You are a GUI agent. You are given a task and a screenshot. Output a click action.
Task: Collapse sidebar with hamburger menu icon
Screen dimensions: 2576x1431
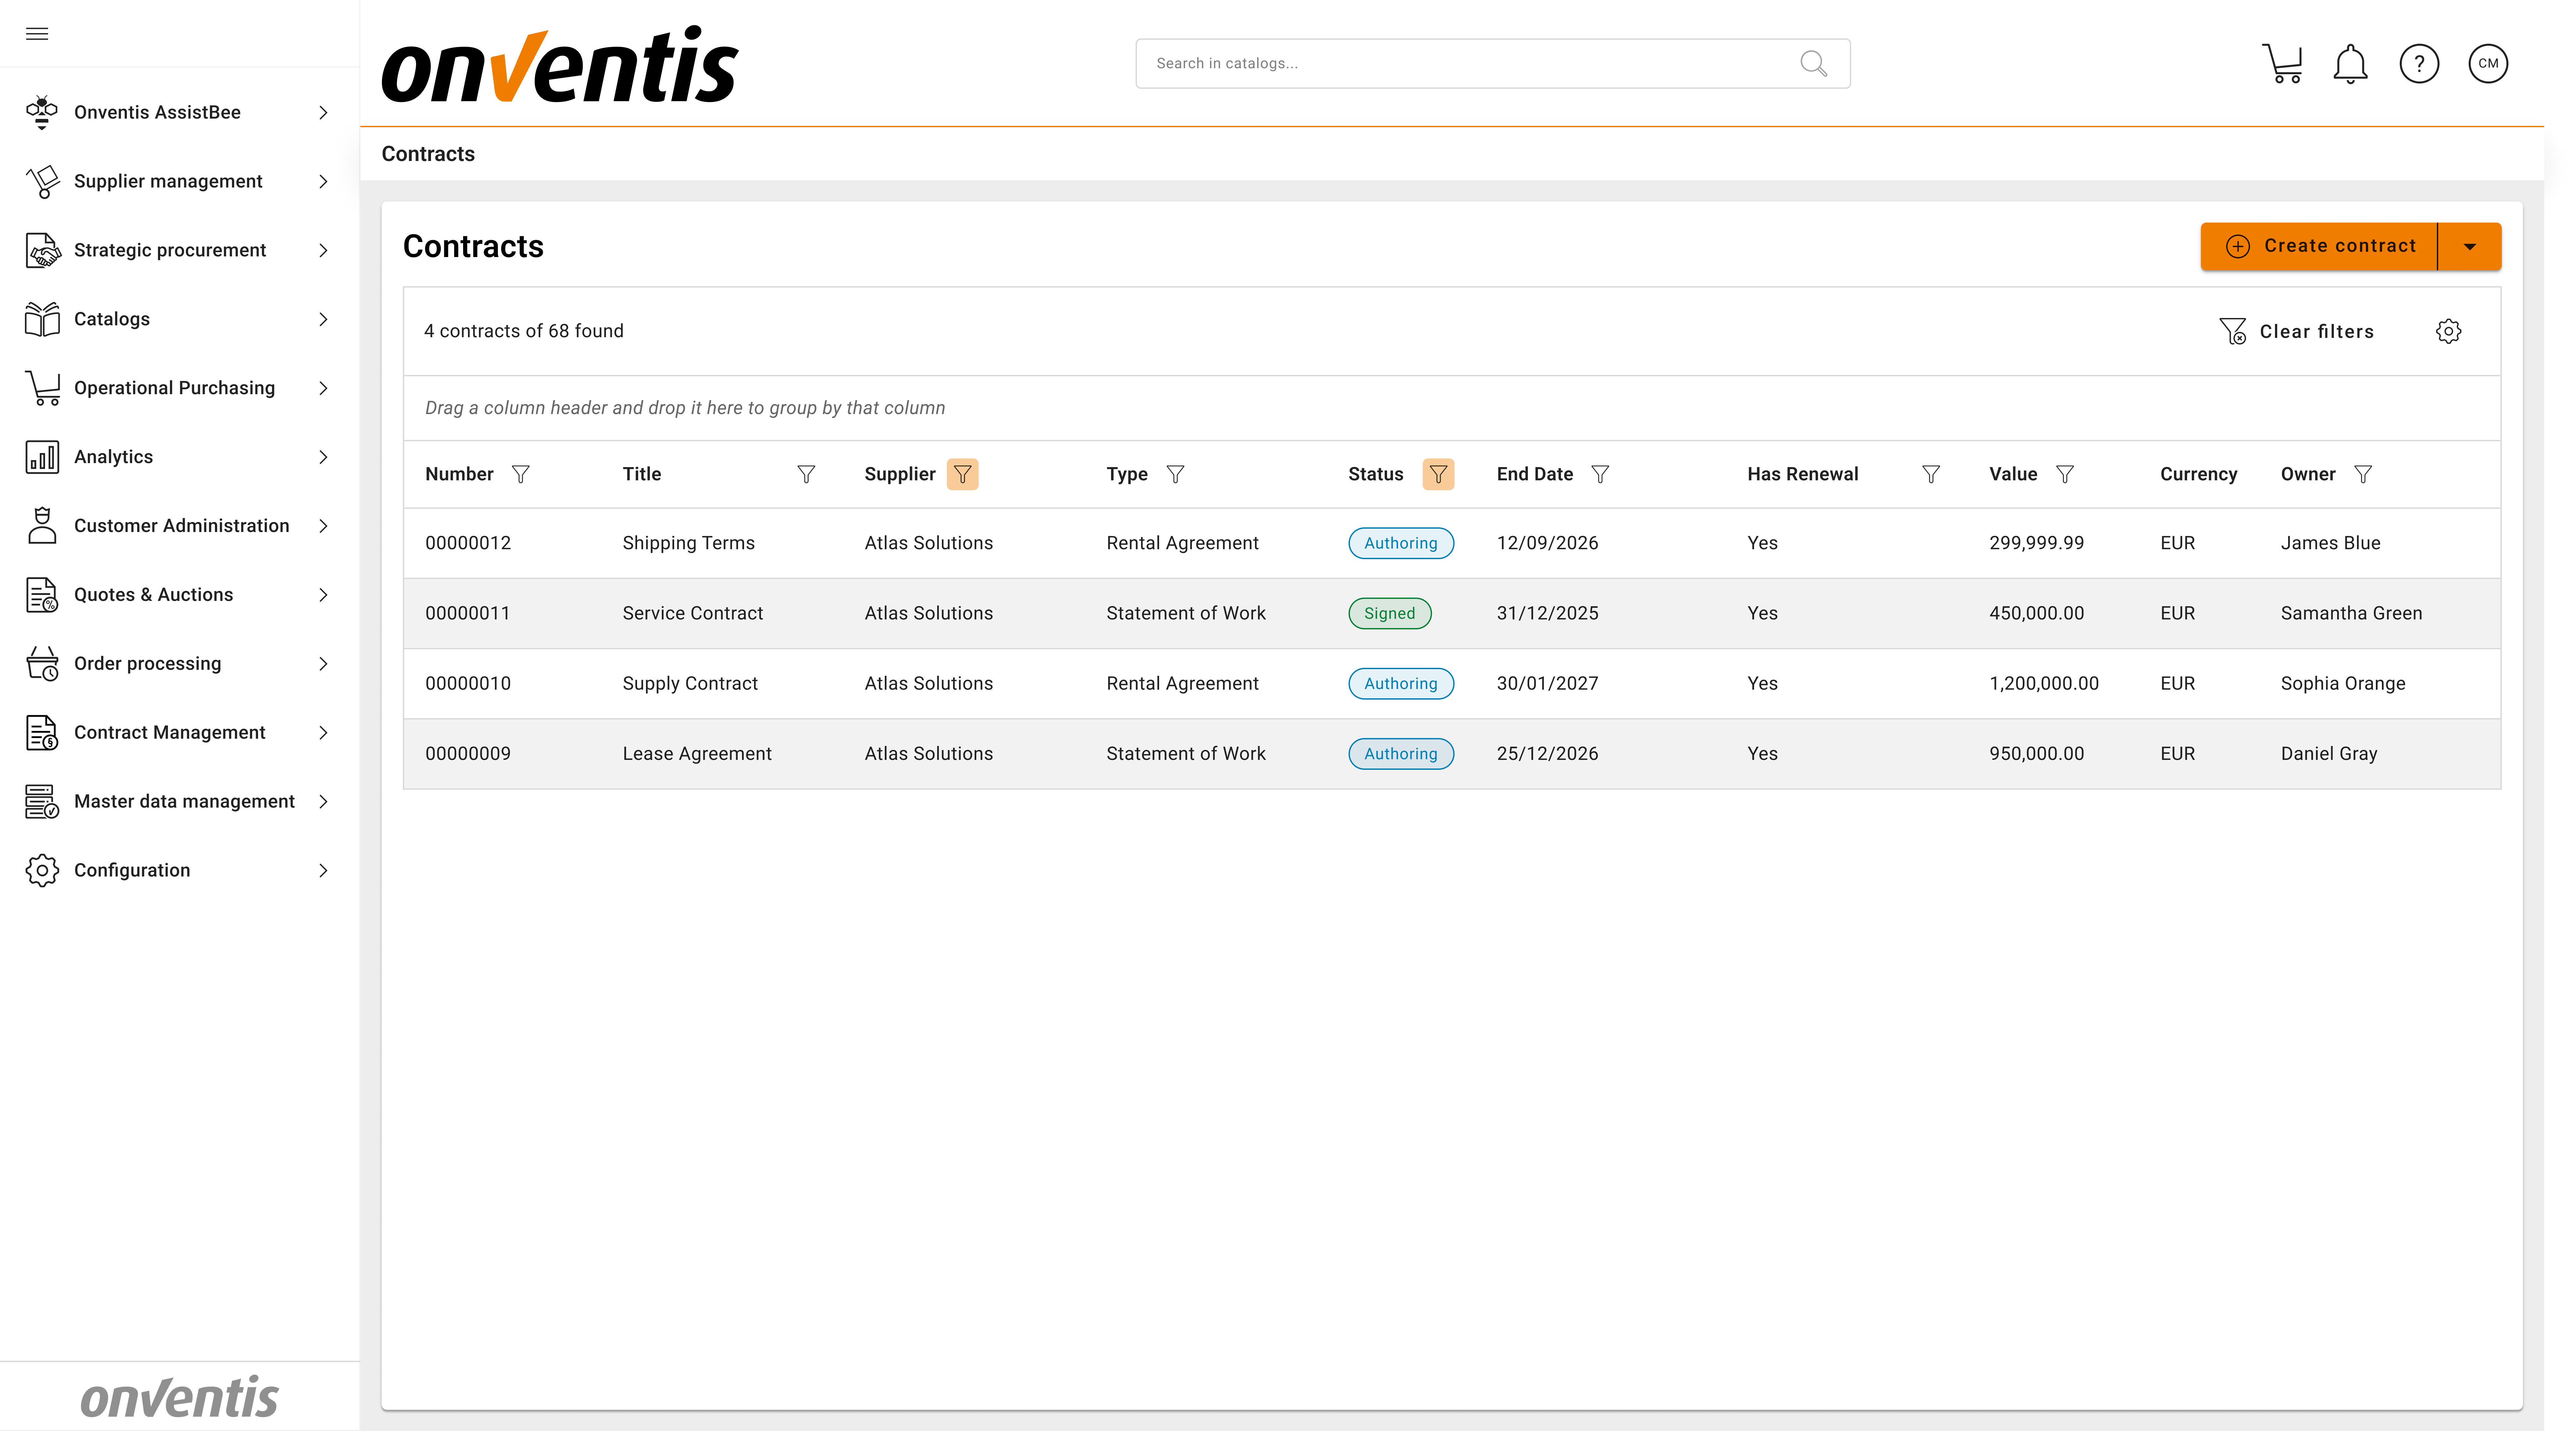tap(37, 34)
